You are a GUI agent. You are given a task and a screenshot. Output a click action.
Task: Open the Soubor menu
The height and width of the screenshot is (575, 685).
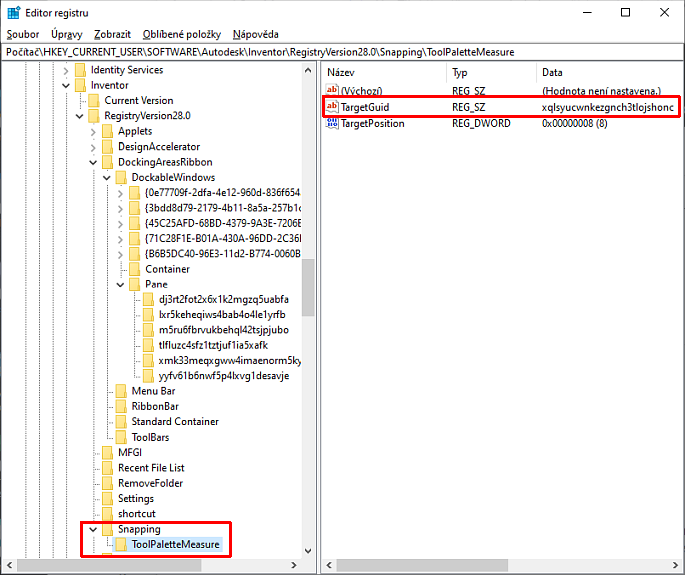[23, 34]
